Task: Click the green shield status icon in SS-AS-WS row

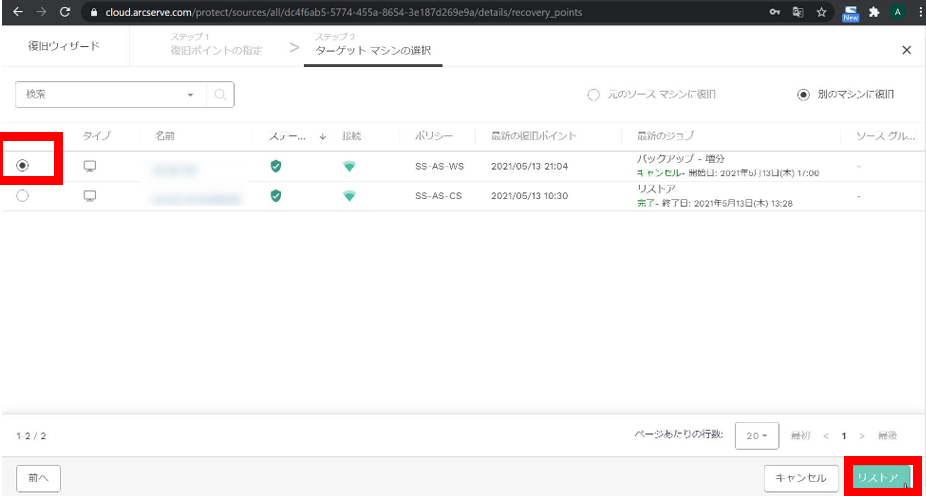Action: click(276, 167)
